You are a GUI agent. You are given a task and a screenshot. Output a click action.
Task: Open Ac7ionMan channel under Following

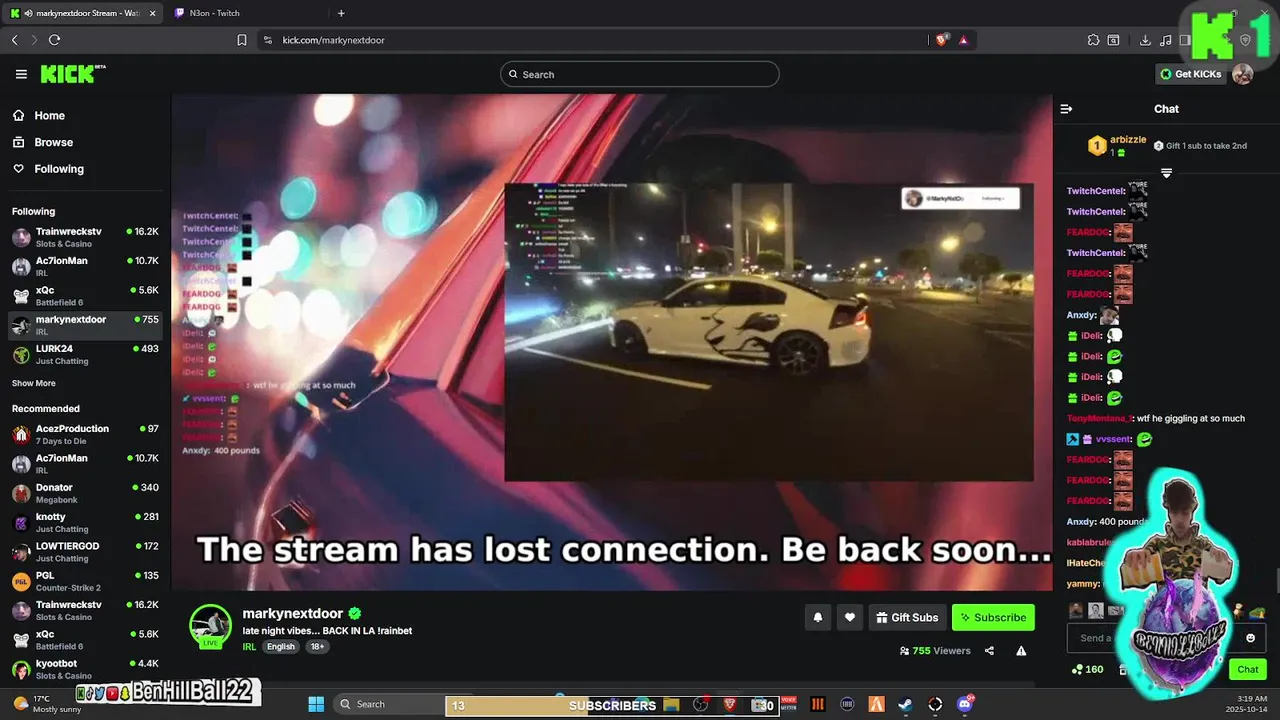click(x=85, y=266)
